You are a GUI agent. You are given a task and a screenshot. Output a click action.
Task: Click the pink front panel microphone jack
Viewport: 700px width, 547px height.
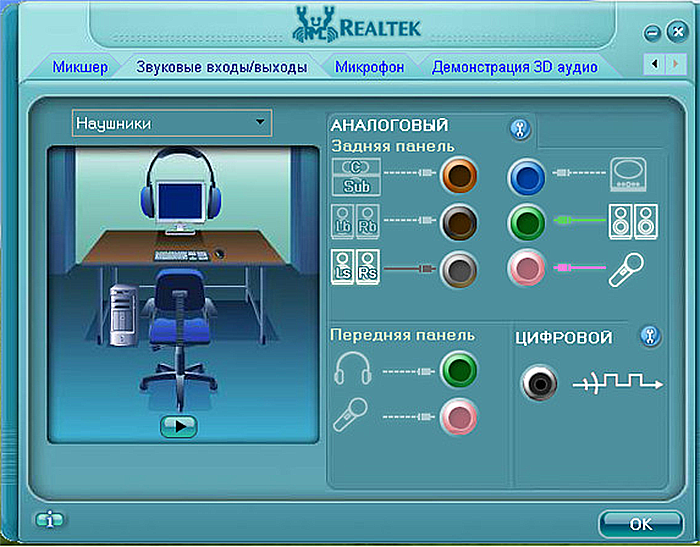pyautogui.click(x=458, y=417)
